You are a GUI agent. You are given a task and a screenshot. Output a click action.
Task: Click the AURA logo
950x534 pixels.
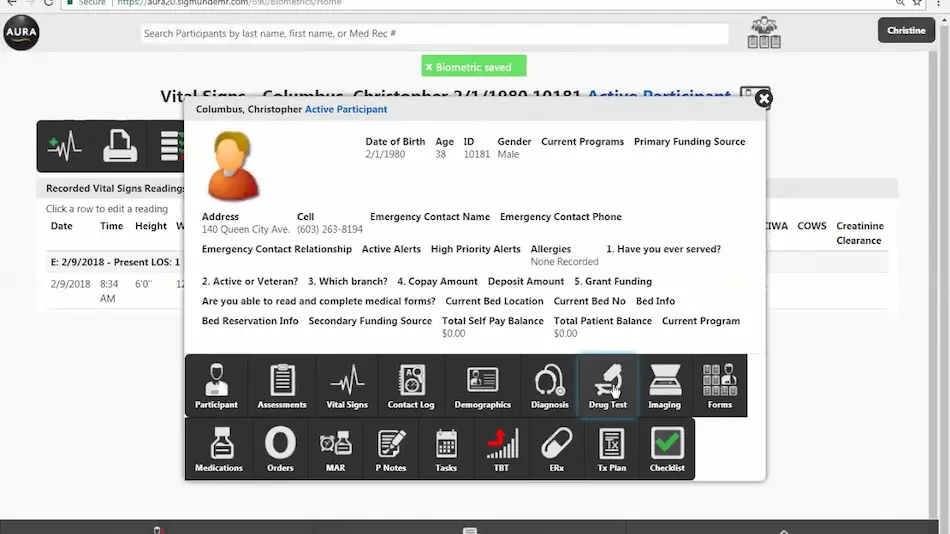21,33
